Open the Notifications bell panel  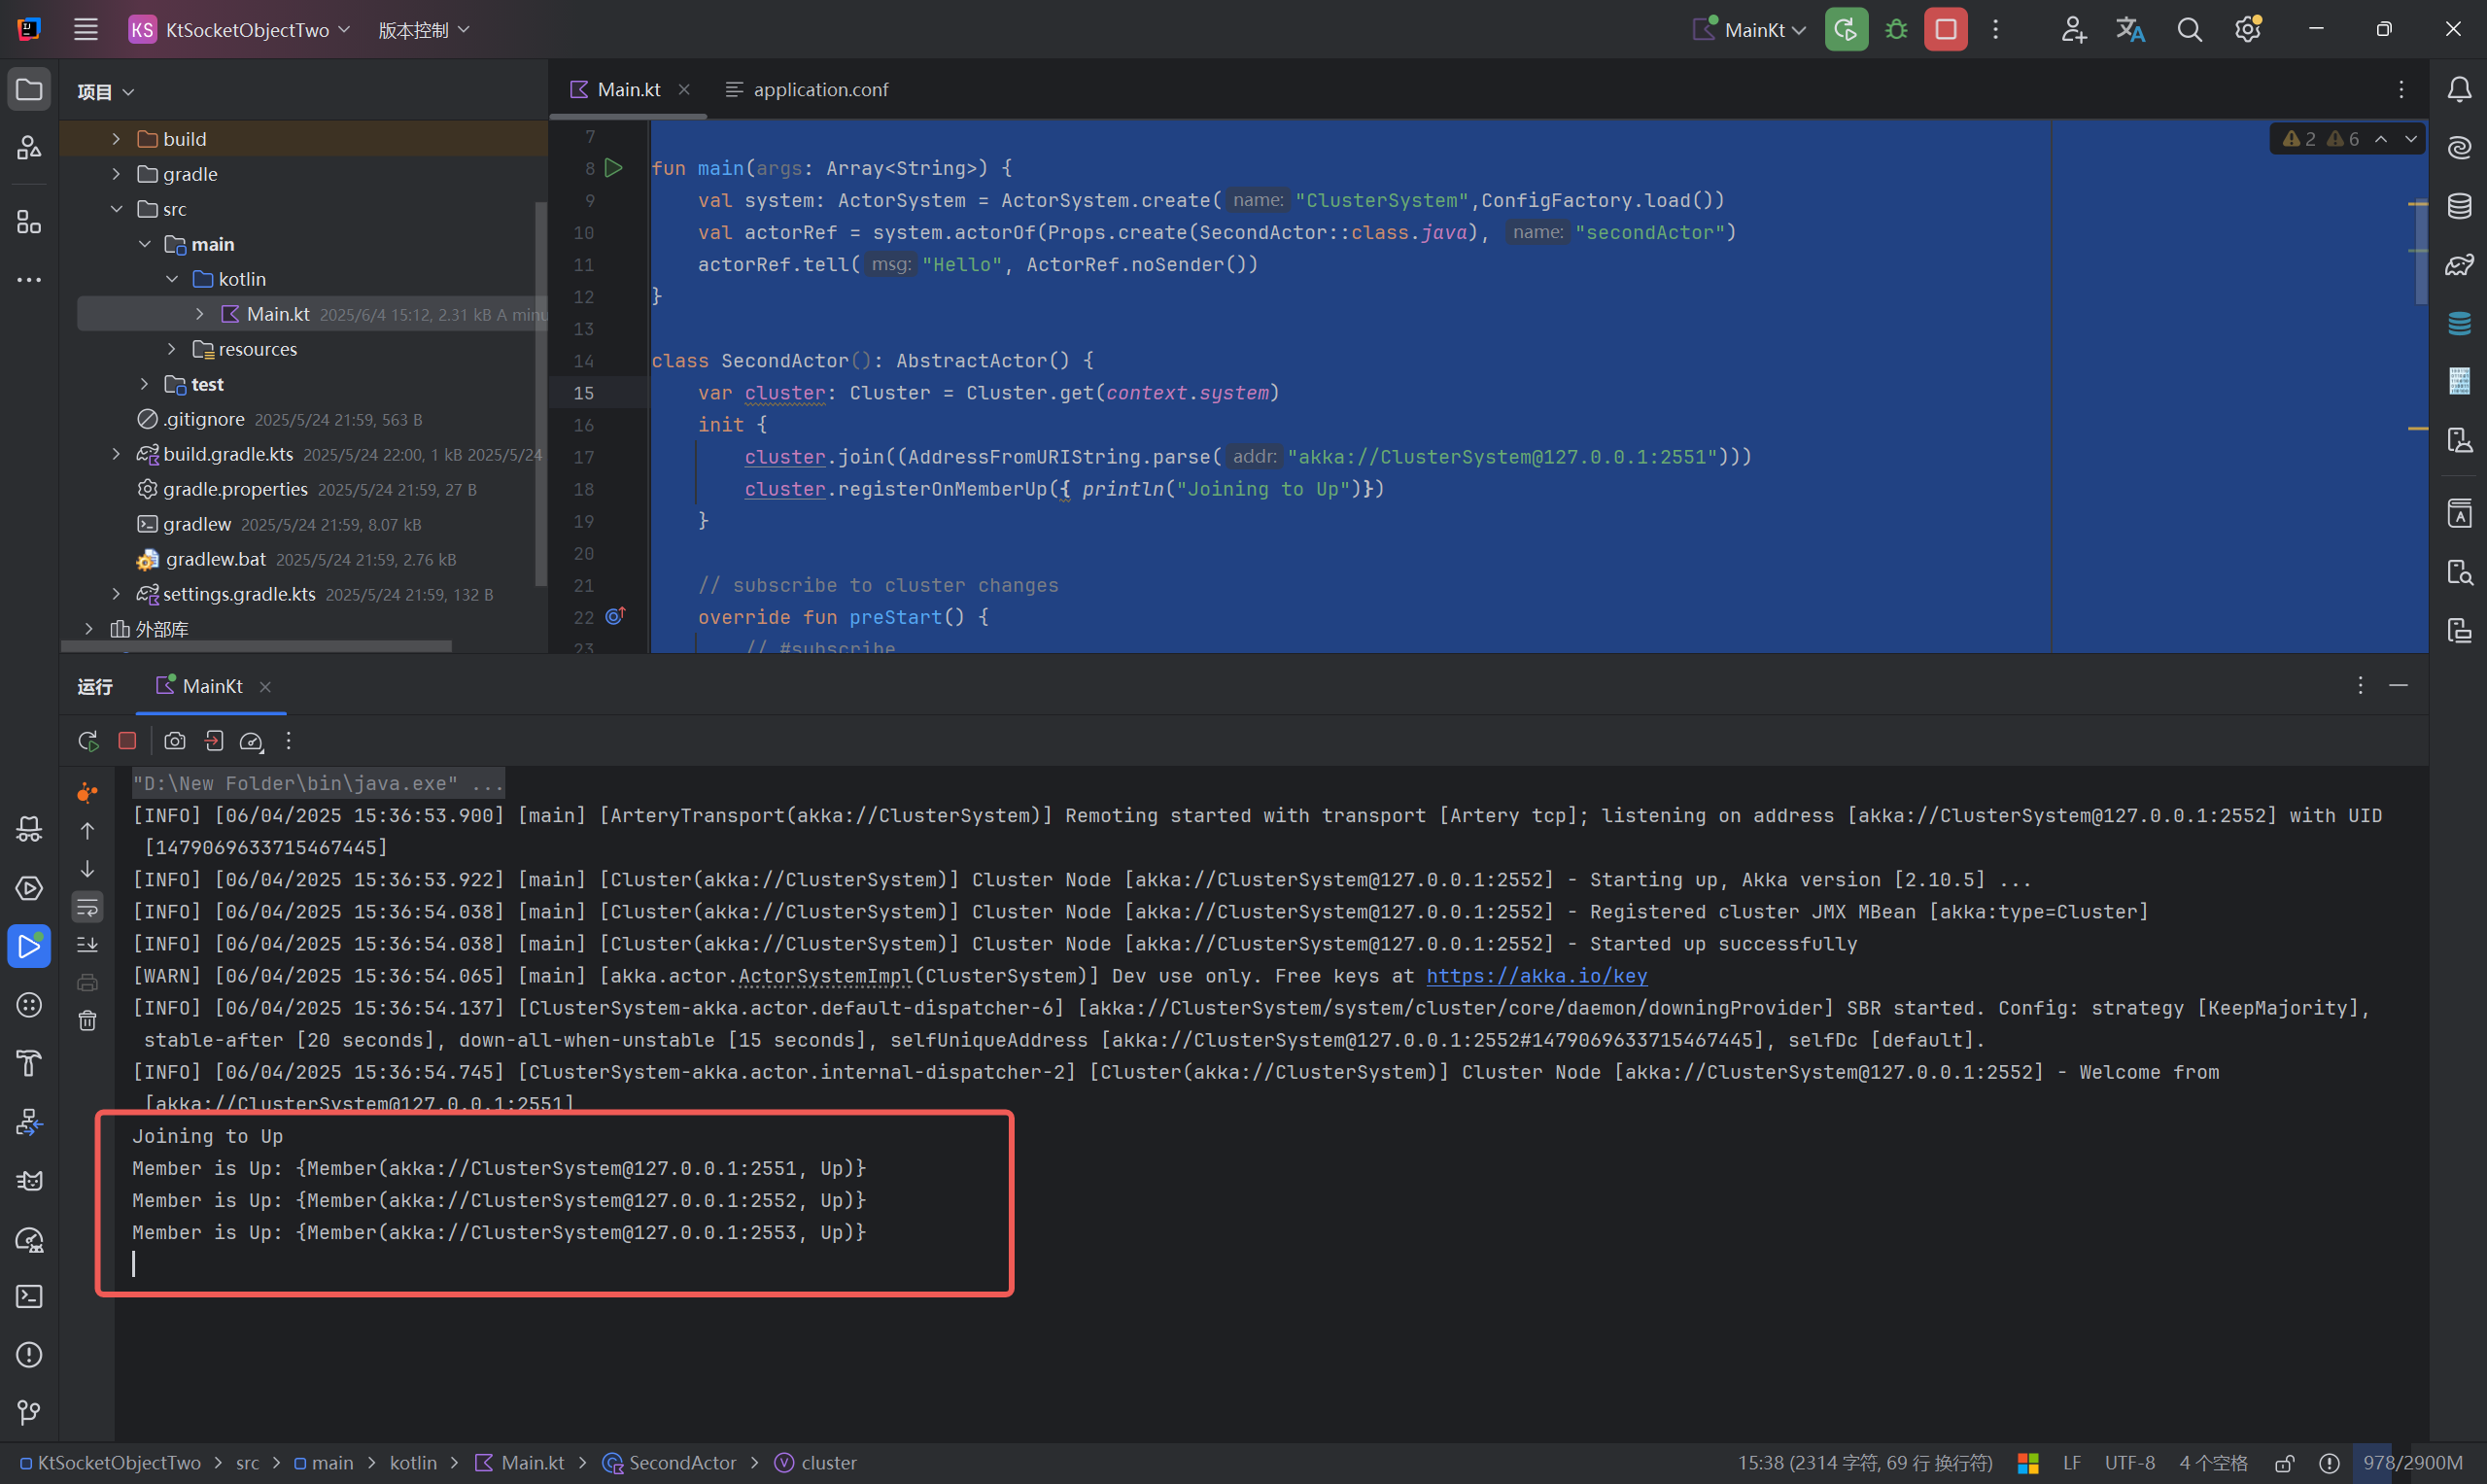click(x=2459, y=90)
